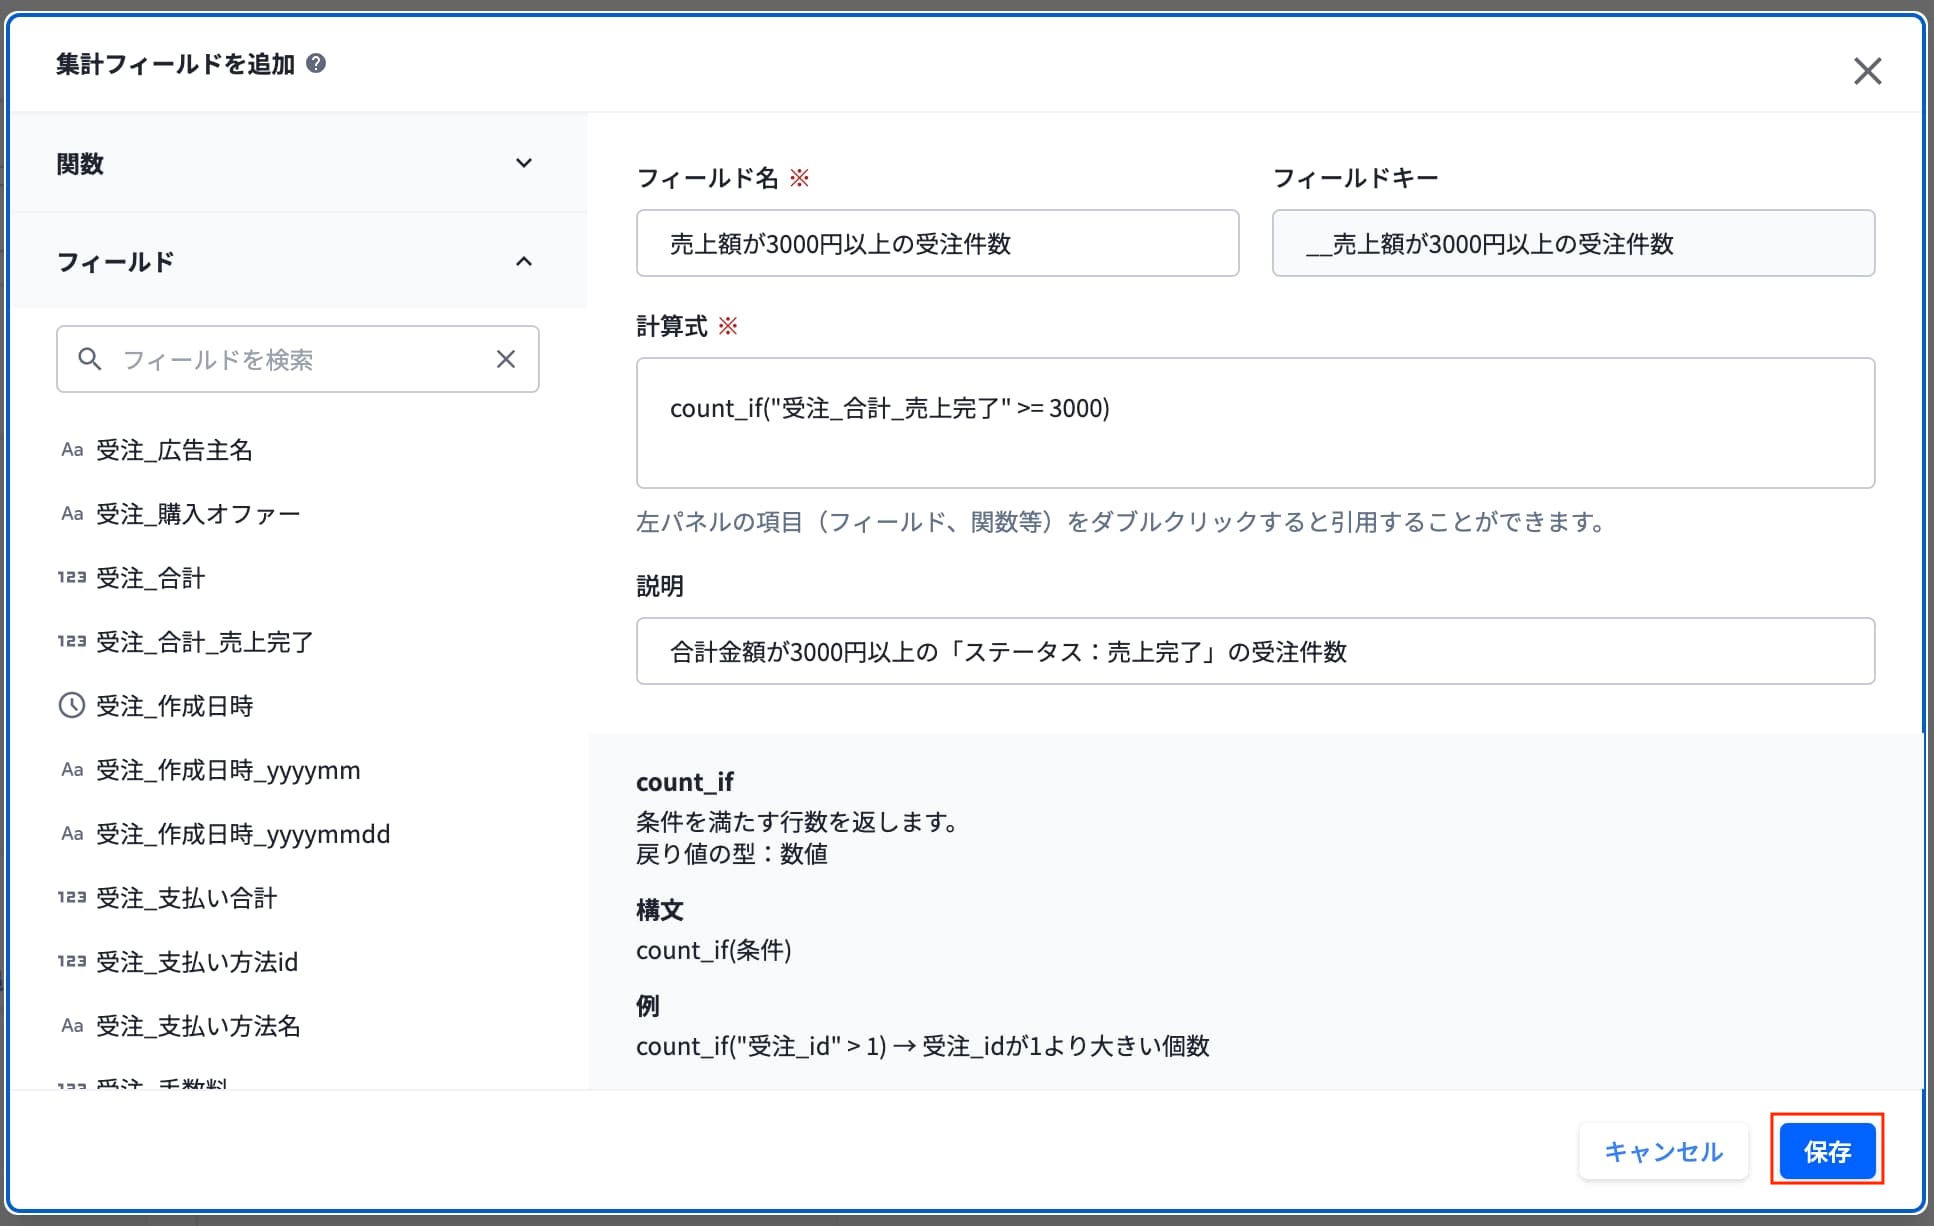The height and width of the screenshot is (1226, 1934).
Task: Click the number type icon beside 受注_合計
Action: tap(72, 578)
